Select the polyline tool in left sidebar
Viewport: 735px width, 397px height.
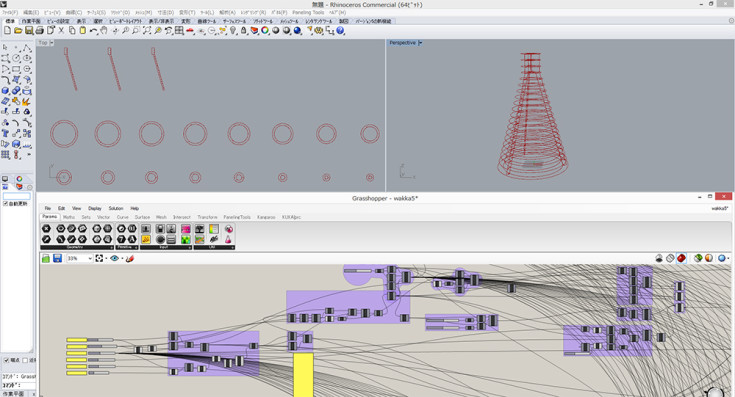click(27, 47)
